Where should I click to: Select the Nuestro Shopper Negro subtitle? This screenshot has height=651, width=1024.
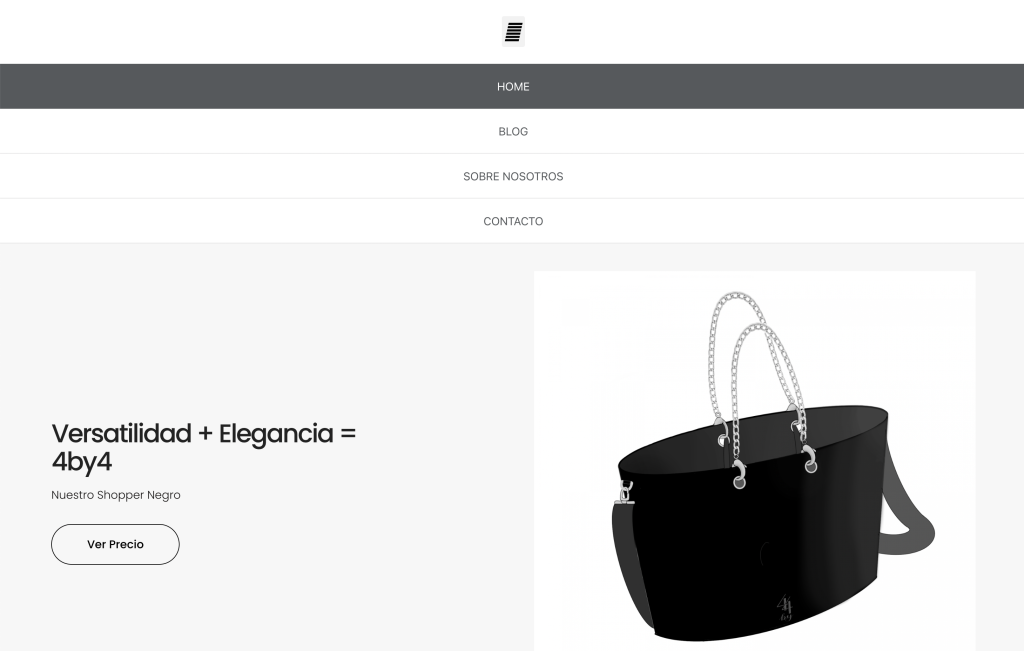(x=116, y=495)
